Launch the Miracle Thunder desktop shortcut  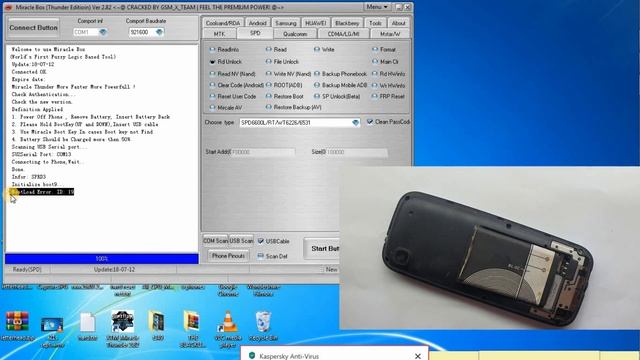pos(122,329)
